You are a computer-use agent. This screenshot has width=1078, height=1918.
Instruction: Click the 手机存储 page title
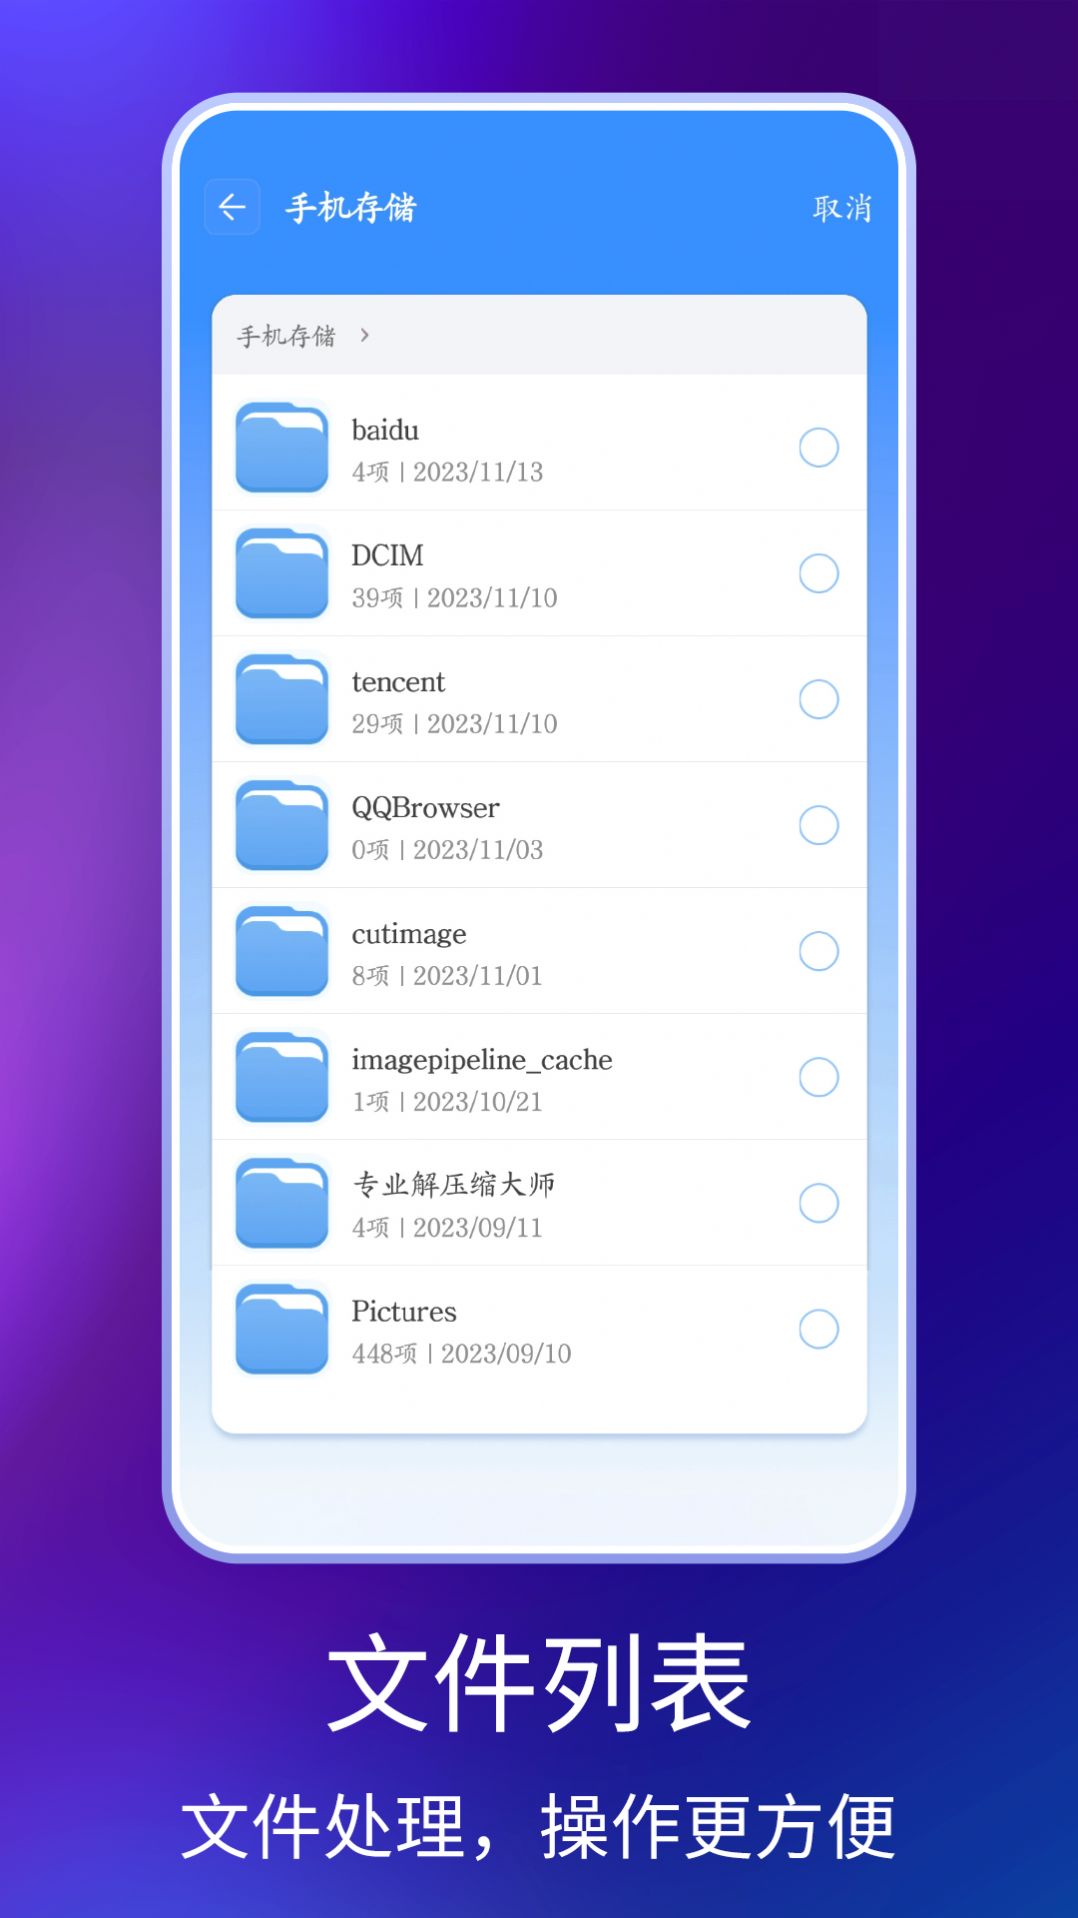tap(351, 208)
